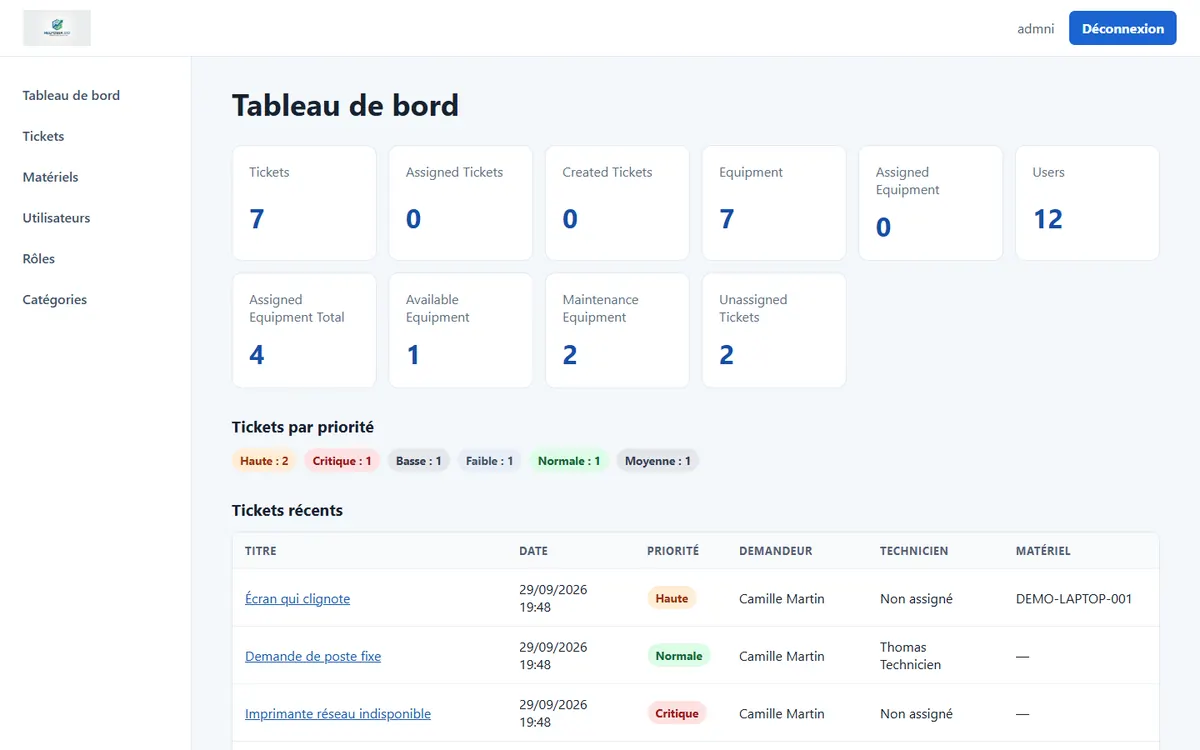Screen dimensions: 1200x750
Task: Click the Unassigned Tickets card
Action: pyautogui.click(x=774, y=330)
